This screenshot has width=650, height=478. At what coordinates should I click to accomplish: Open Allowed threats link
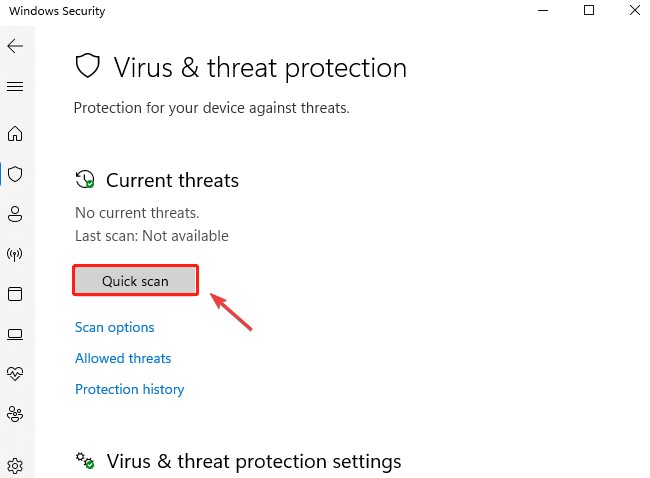coord(123,358)
